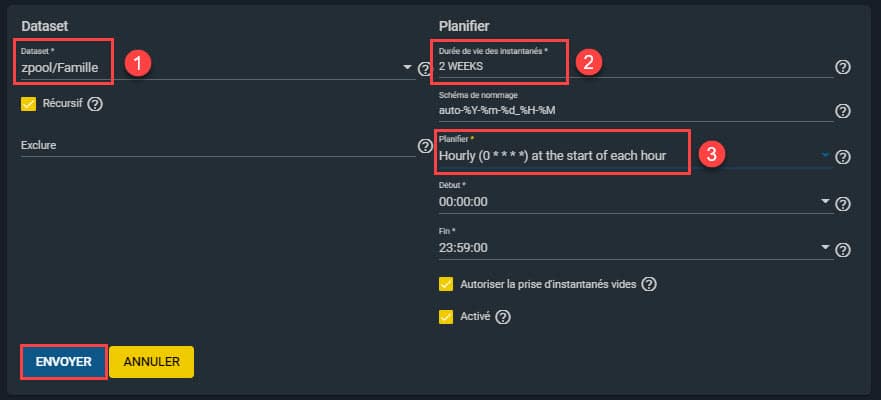Open help icon beside Planifier dropdown

click(842, 157)
